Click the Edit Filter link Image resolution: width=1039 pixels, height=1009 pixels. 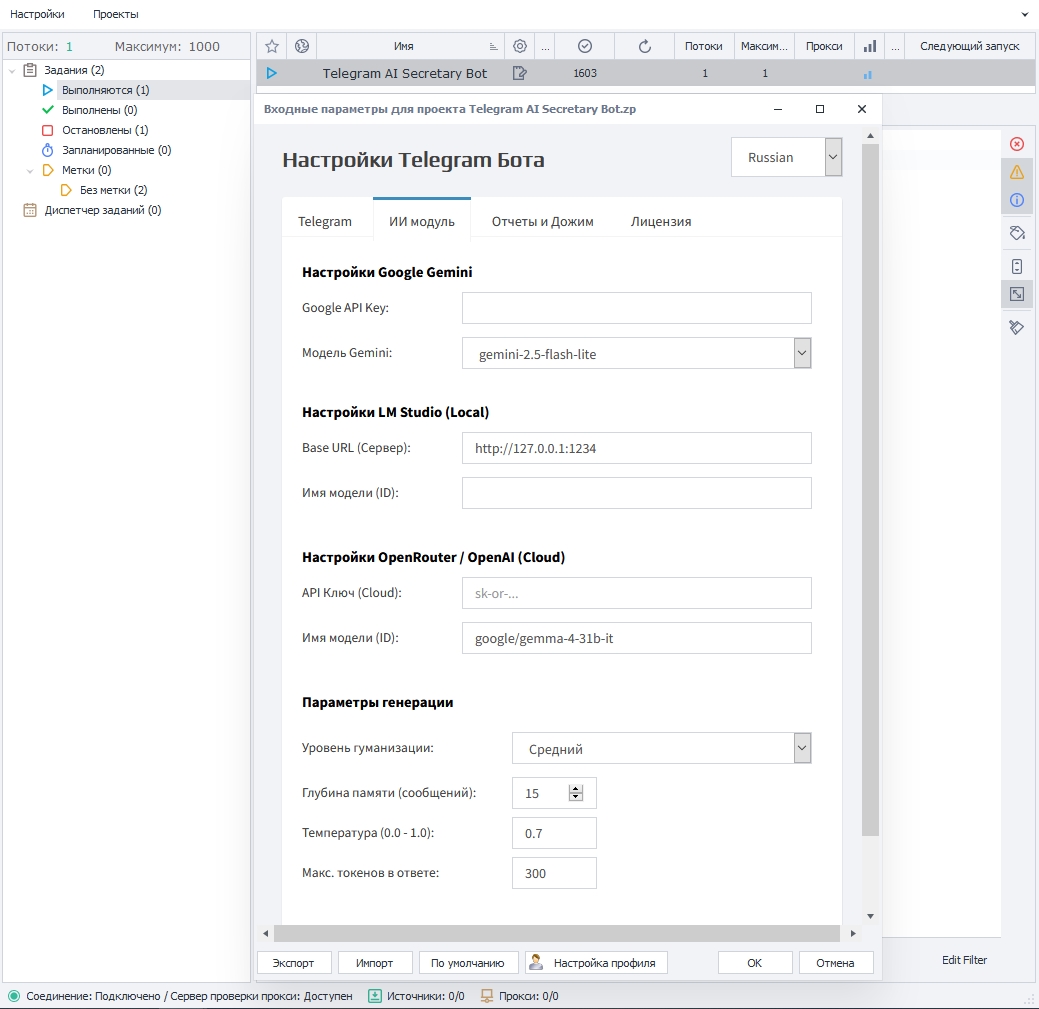click(x=964, y=960)
